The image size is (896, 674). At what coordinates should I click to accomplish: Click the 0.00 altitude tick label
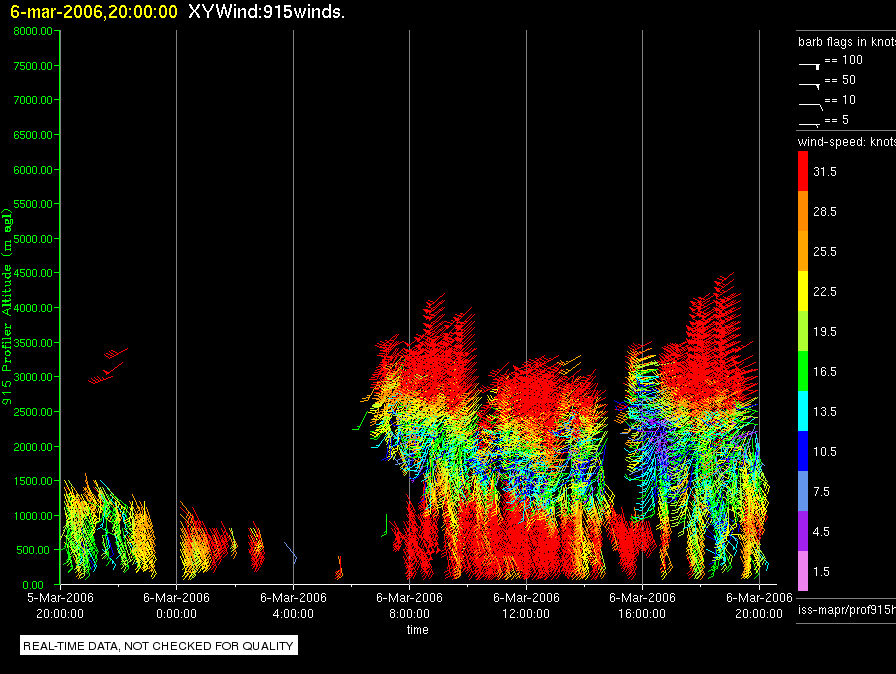pos(33,585)
